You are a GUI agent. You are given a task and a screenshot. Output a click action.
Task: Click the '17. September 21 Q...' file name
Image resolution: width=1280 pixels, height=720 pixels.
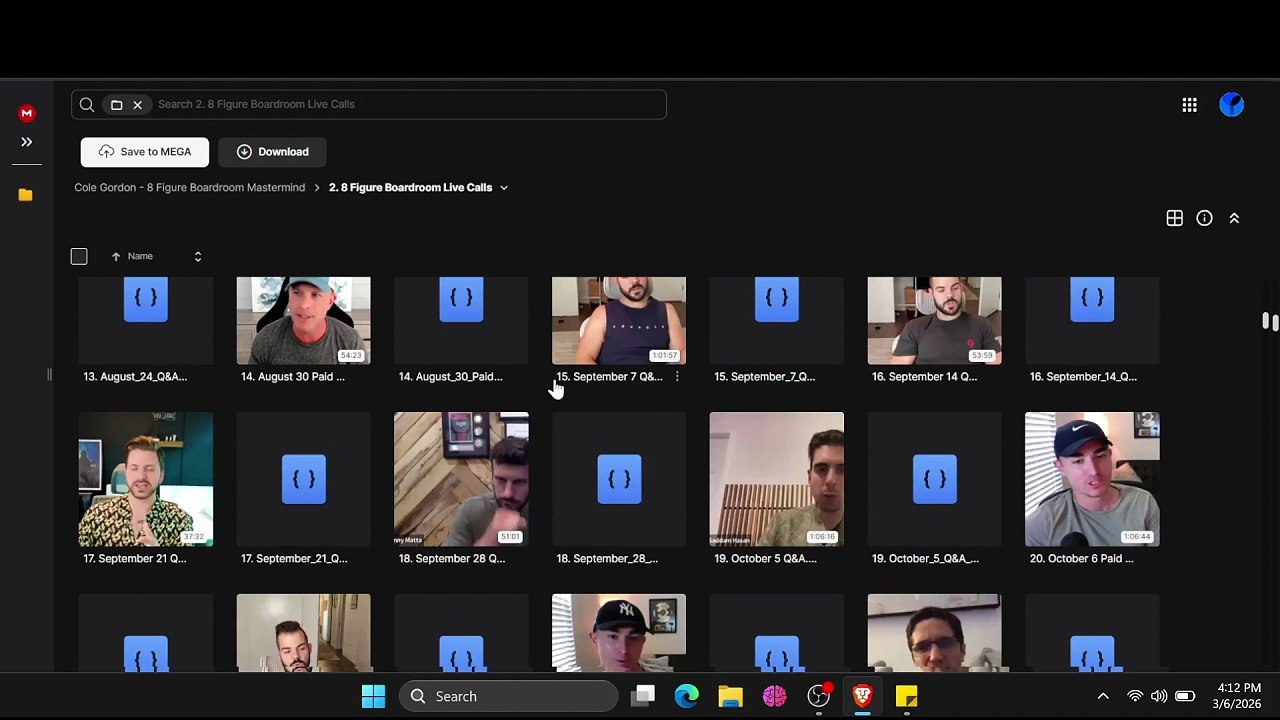tap(135, 559)
